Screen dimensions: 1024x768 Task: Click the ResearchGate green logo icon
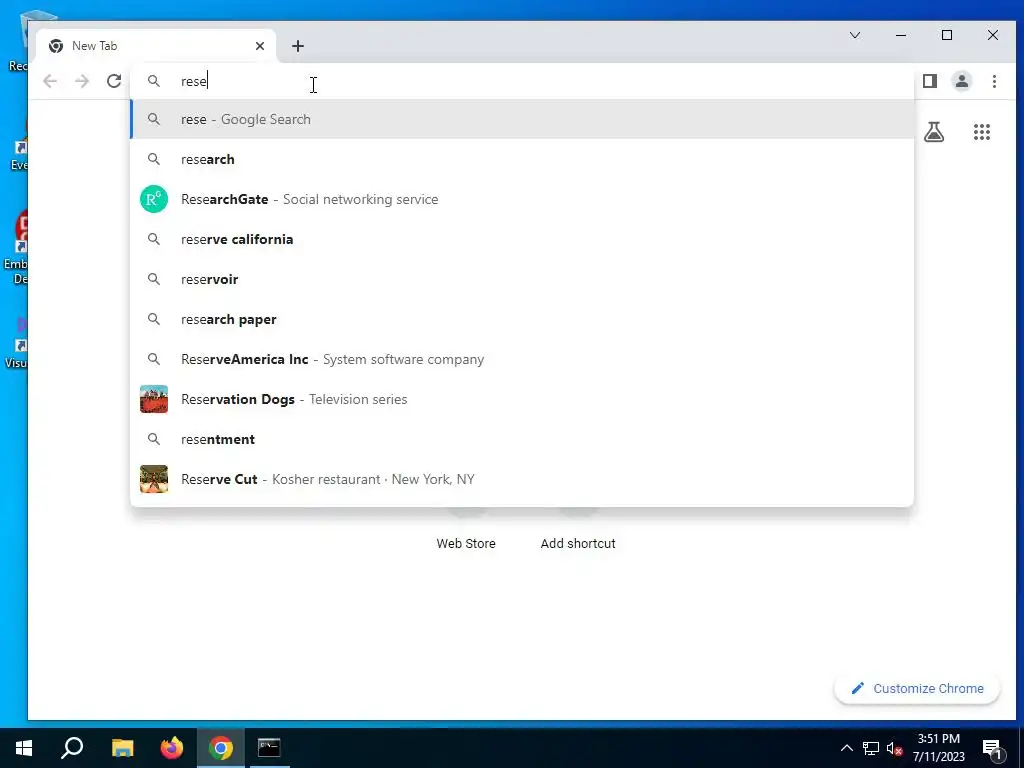point(153,199)
